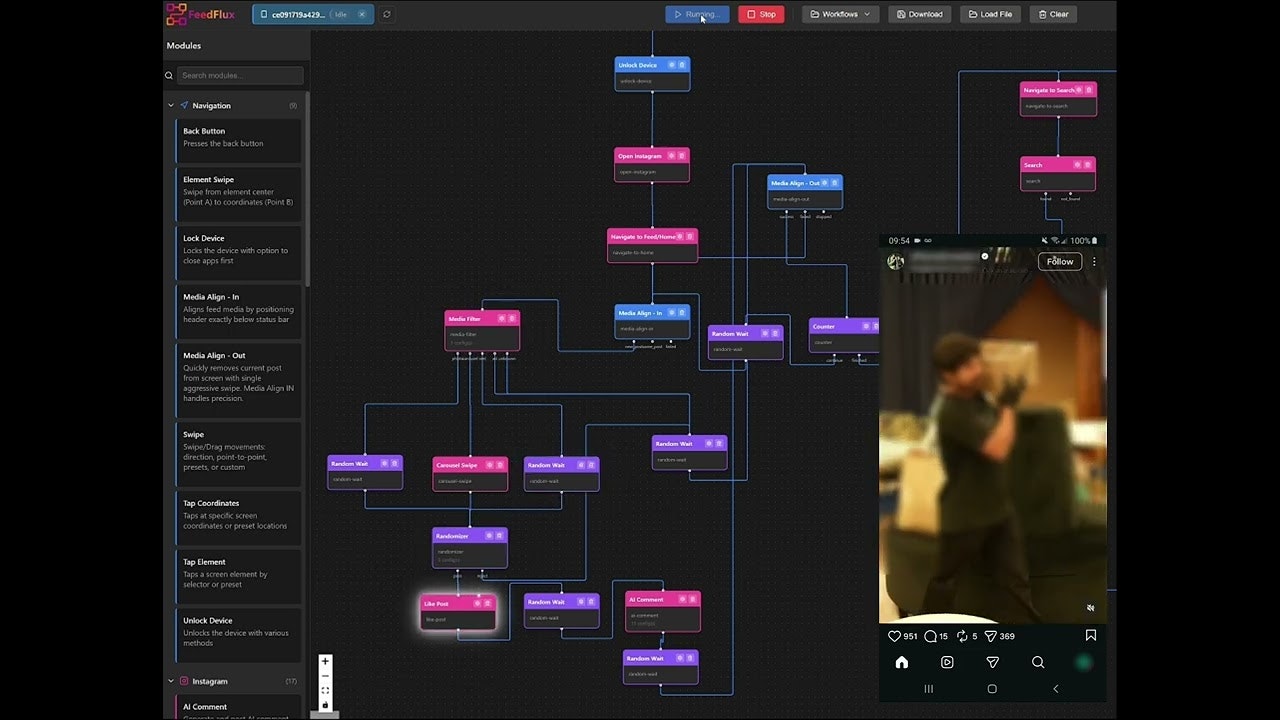Click the Download button

tap(919, 14)
